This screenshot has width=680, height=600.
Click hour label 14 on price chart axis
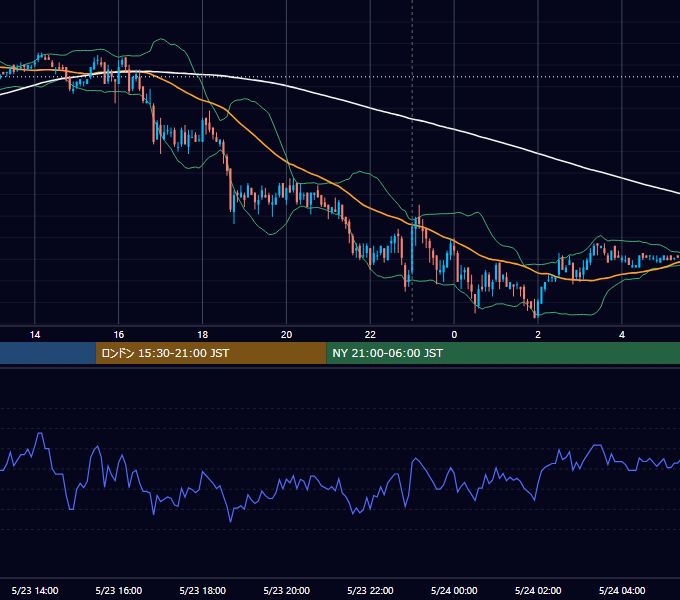35,335
